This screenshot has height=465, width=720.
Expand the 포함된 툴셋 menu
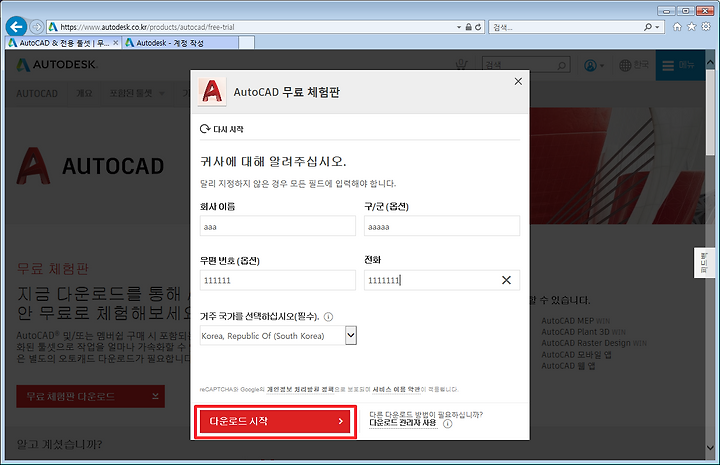tap(136, 93)
